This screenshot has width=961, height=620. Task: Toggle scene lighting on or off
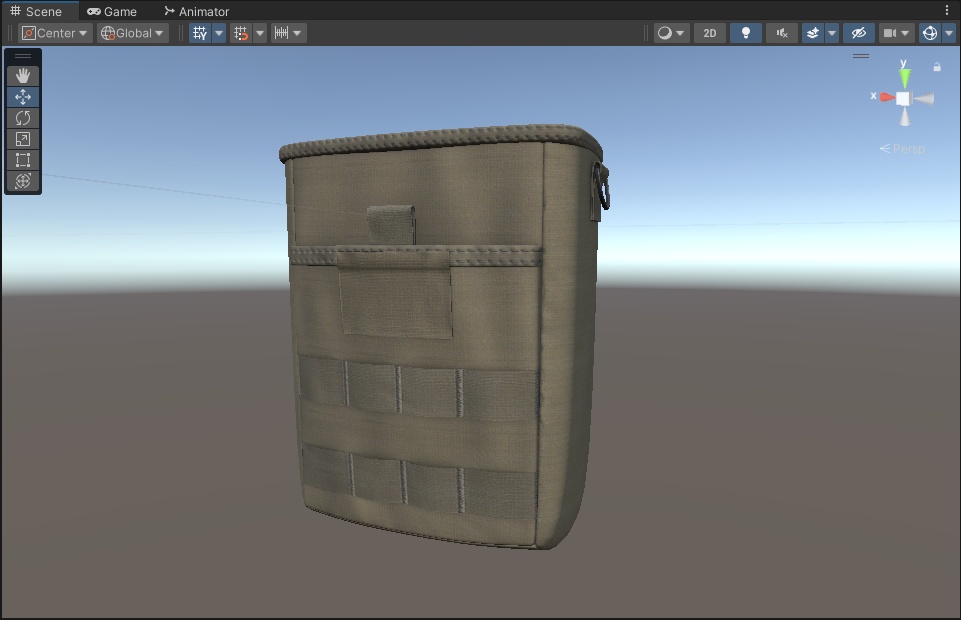click(745, 32)
